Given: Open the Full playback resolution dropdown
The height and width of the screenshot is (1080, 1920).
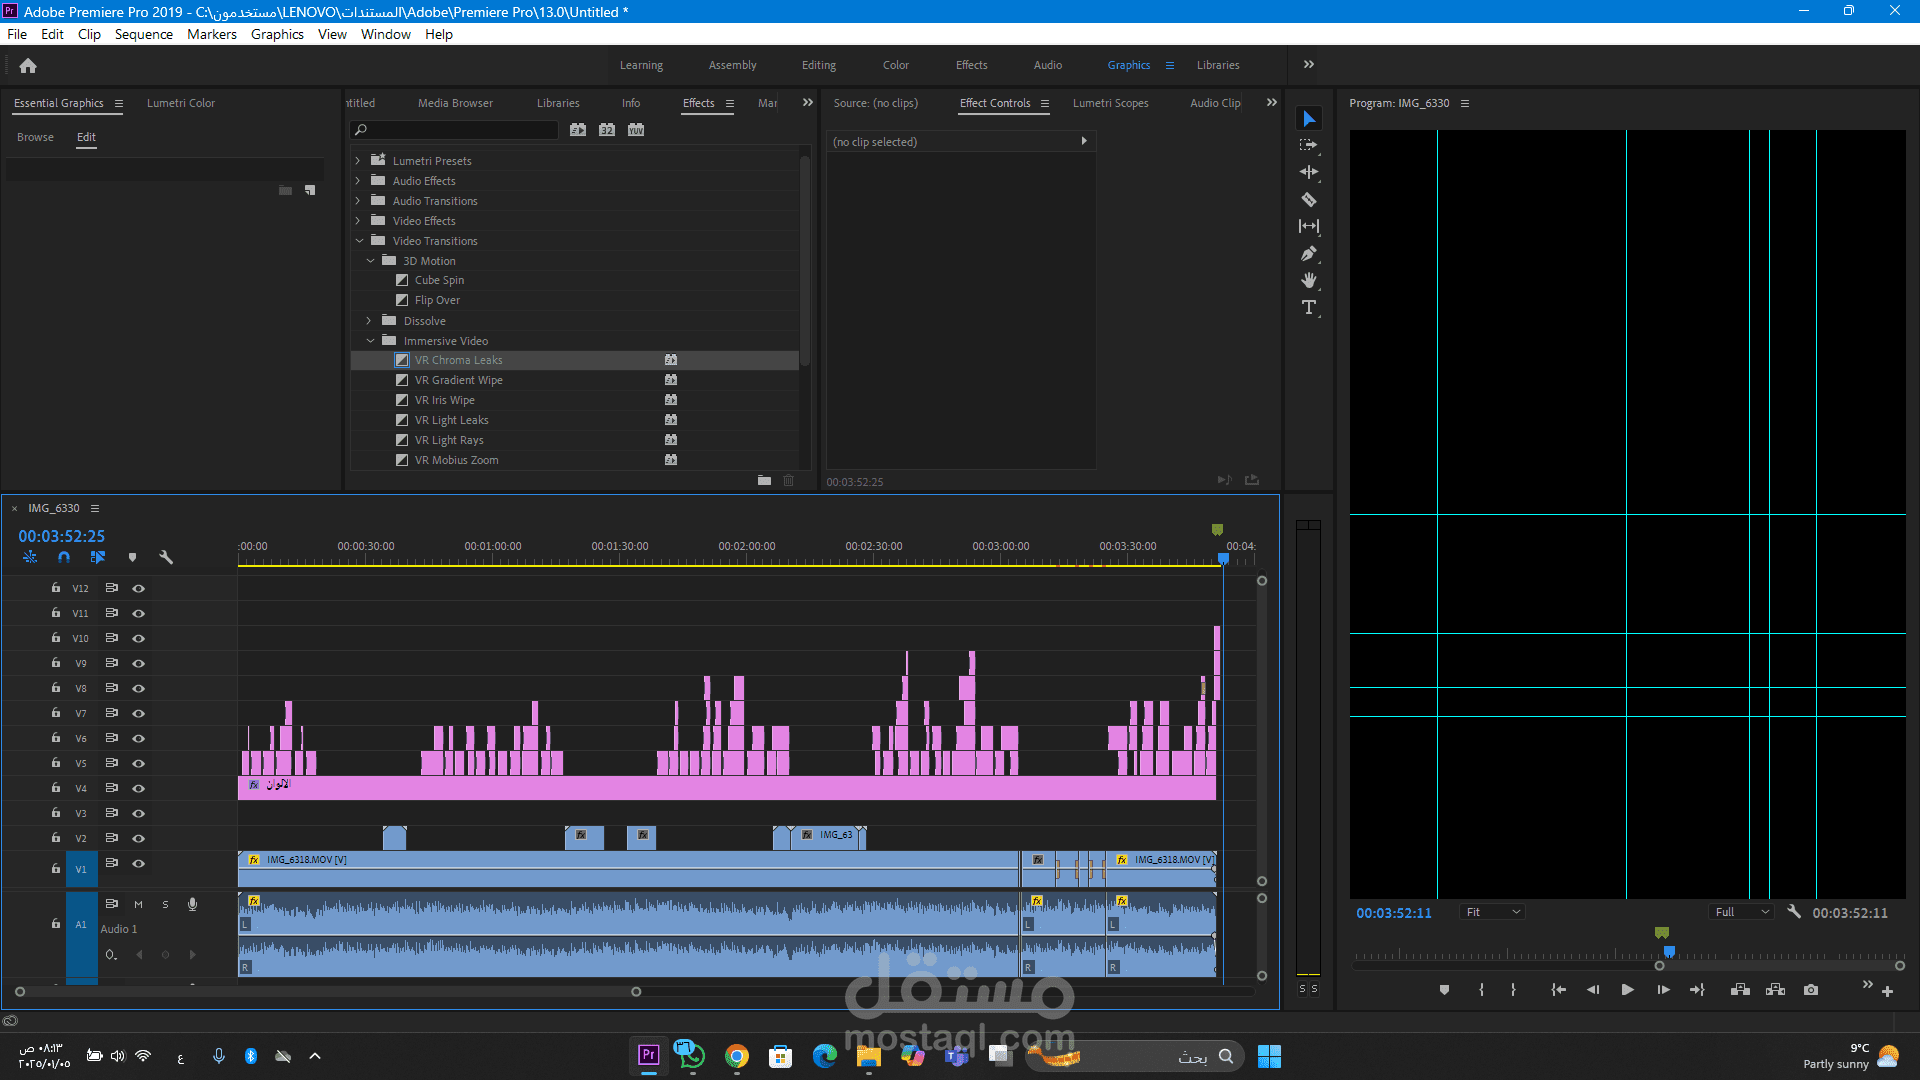Looking at the screenshot, I should click(1742, 912).
